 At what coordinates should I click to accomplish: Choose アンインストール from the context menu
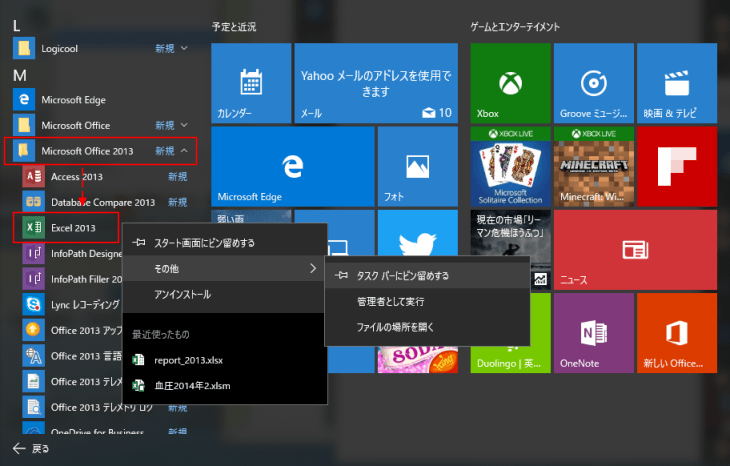point(224,294)
